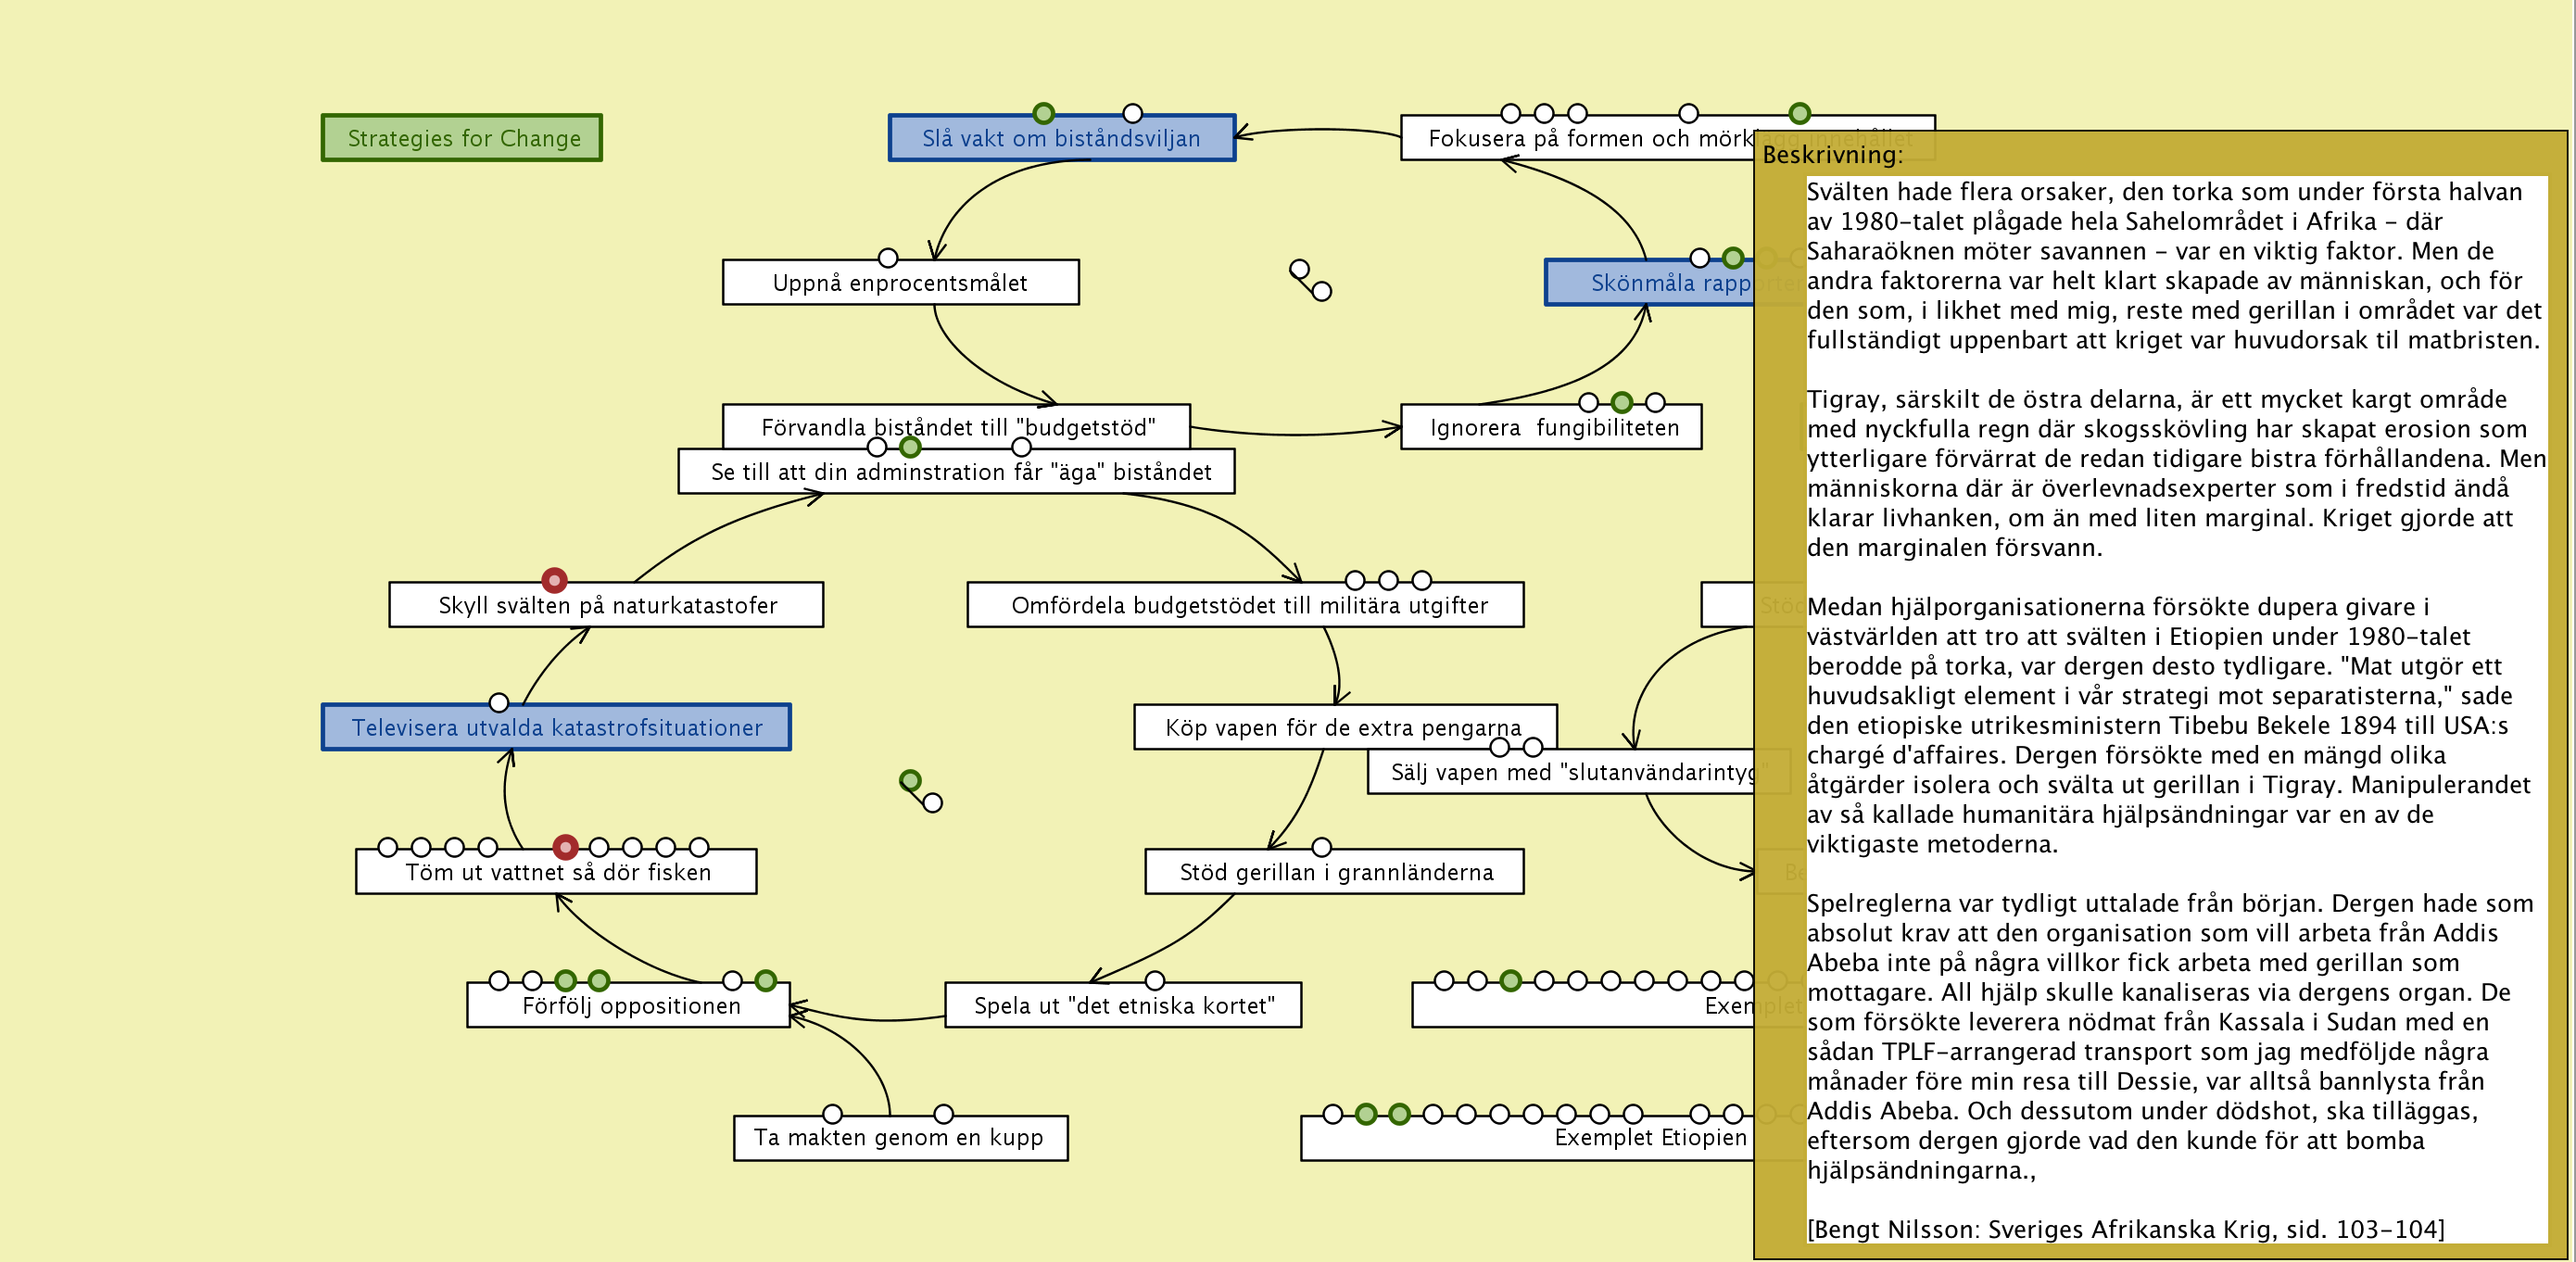
Task: Click the Beskrivning description text panel
Action: point(2174,700)
